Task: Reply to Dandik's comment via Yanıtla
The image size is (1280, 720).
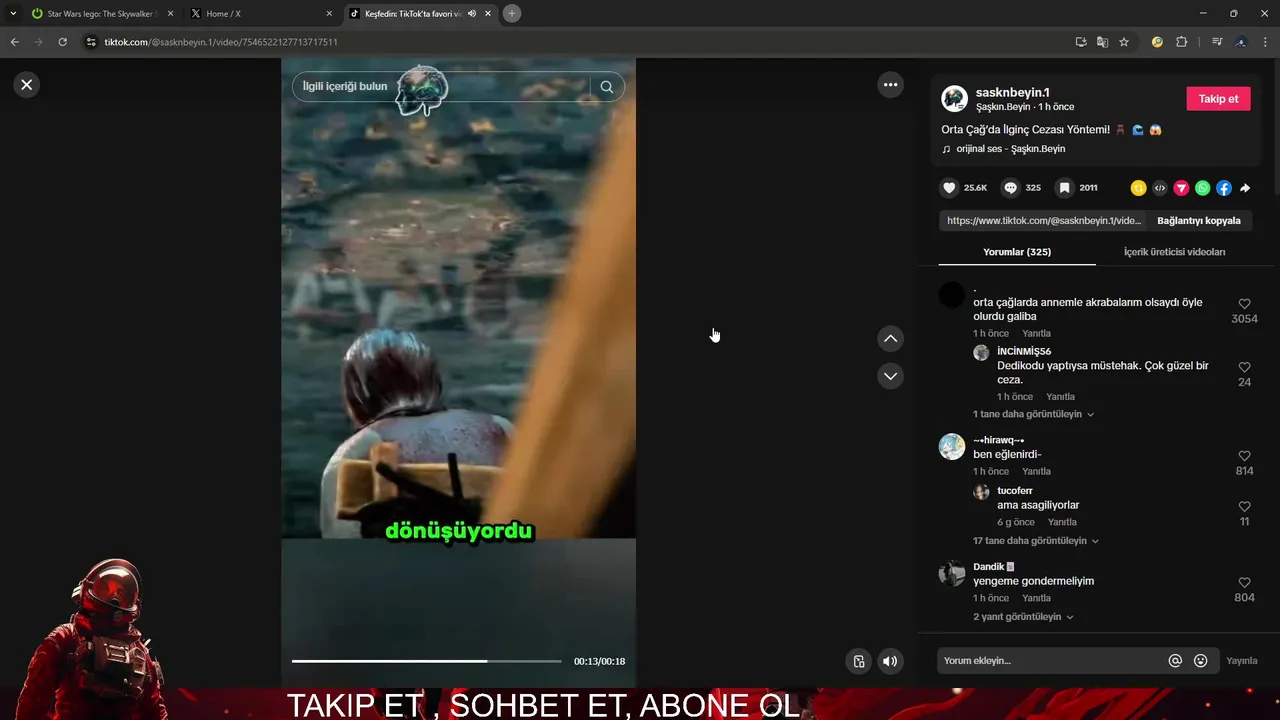Action: (x=1036, y=598)
